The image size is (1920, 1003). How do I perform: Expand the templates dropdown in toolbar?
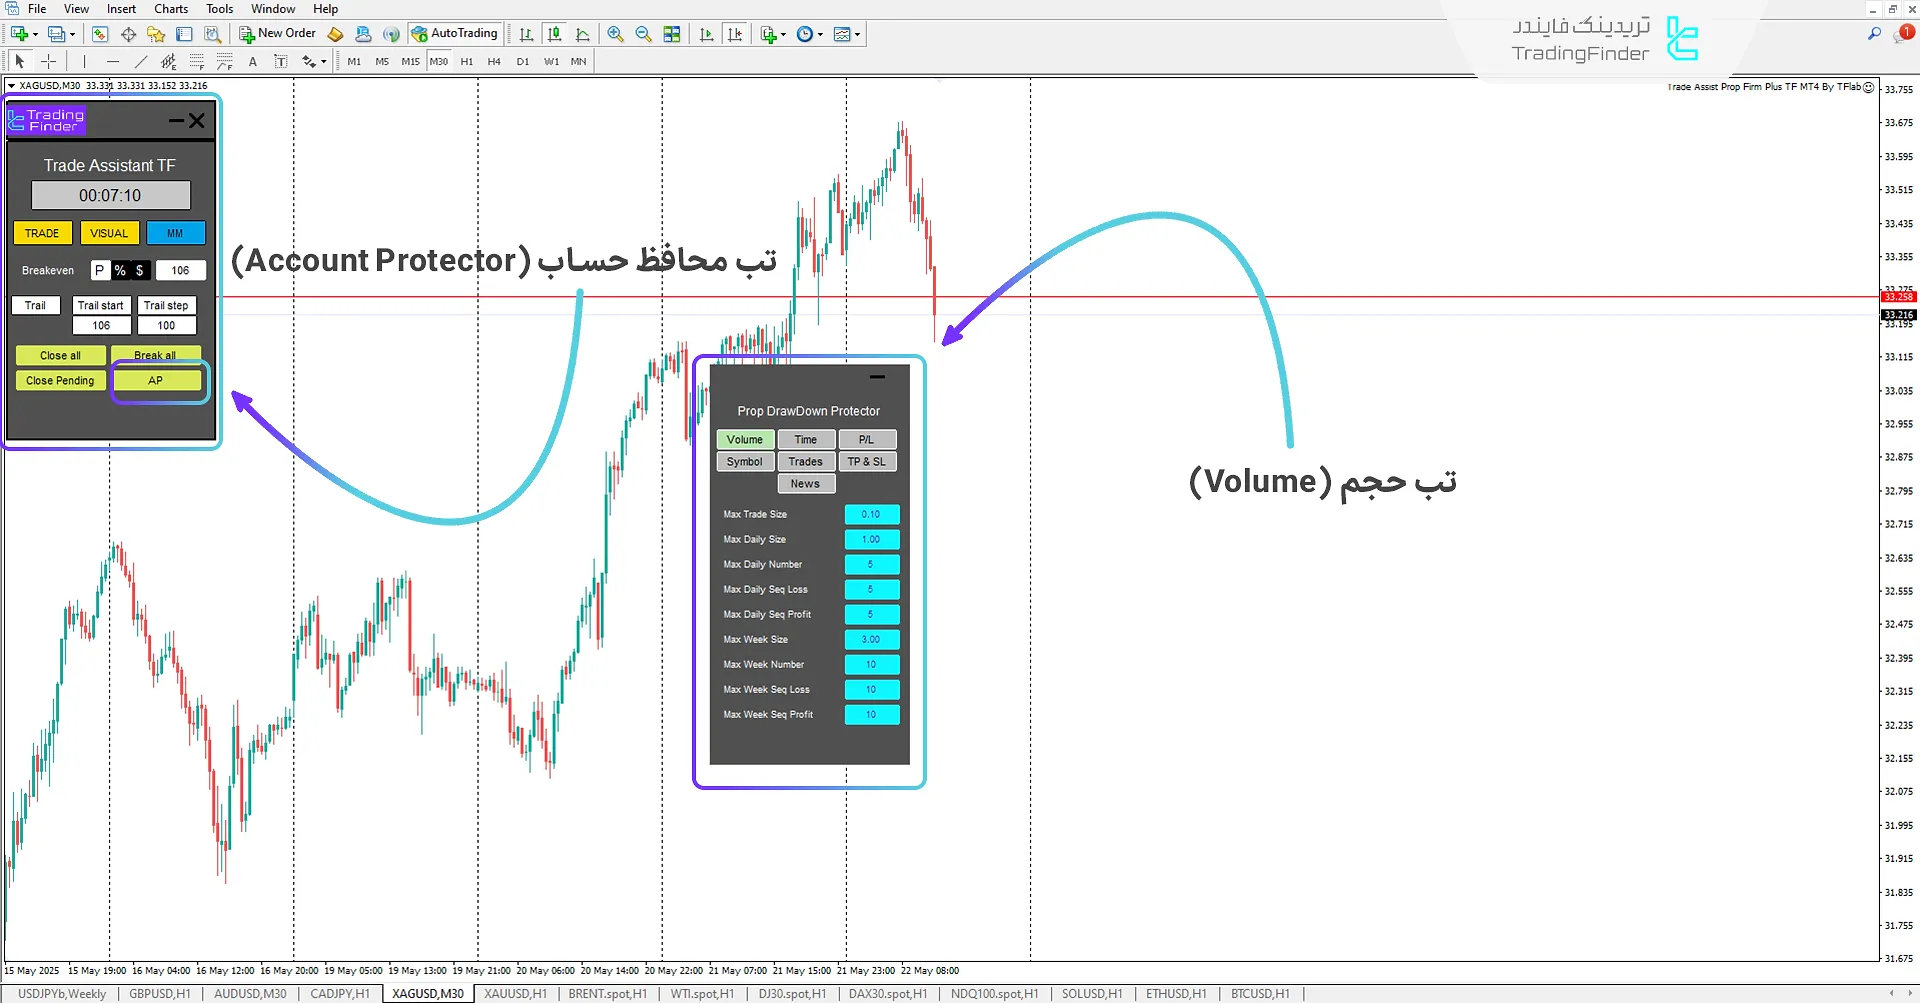click(x=857, y=35)
